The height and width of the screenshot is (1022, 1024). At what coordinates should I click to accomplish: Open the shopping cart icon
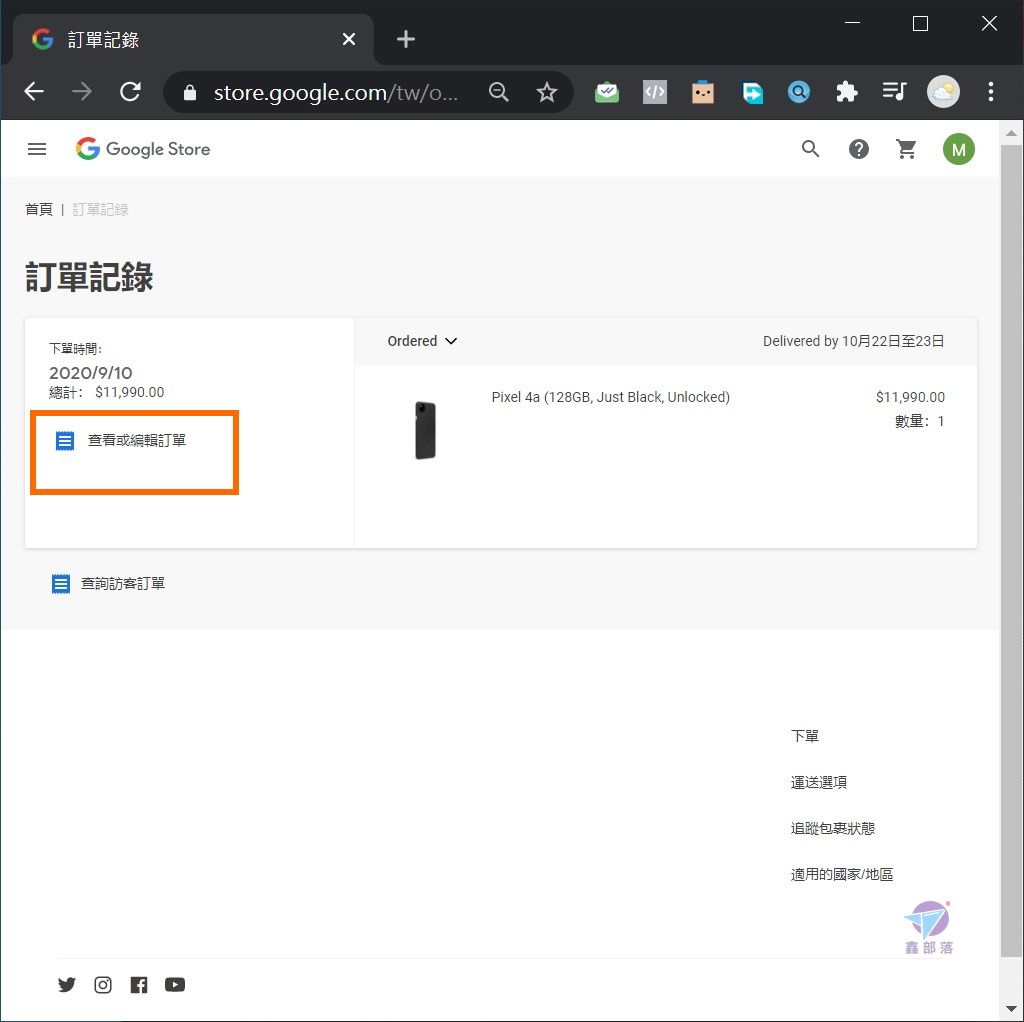[x=906, y=149]
